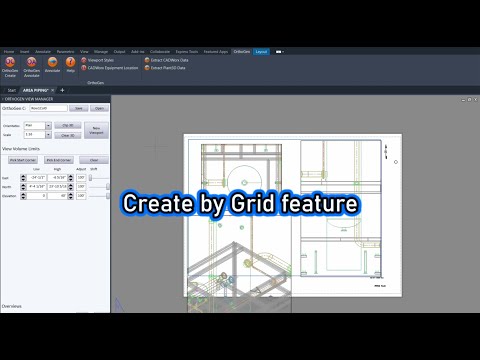Click the Save button in View Manager
This screenshot has width=480, height=360.
pos(79,108)
